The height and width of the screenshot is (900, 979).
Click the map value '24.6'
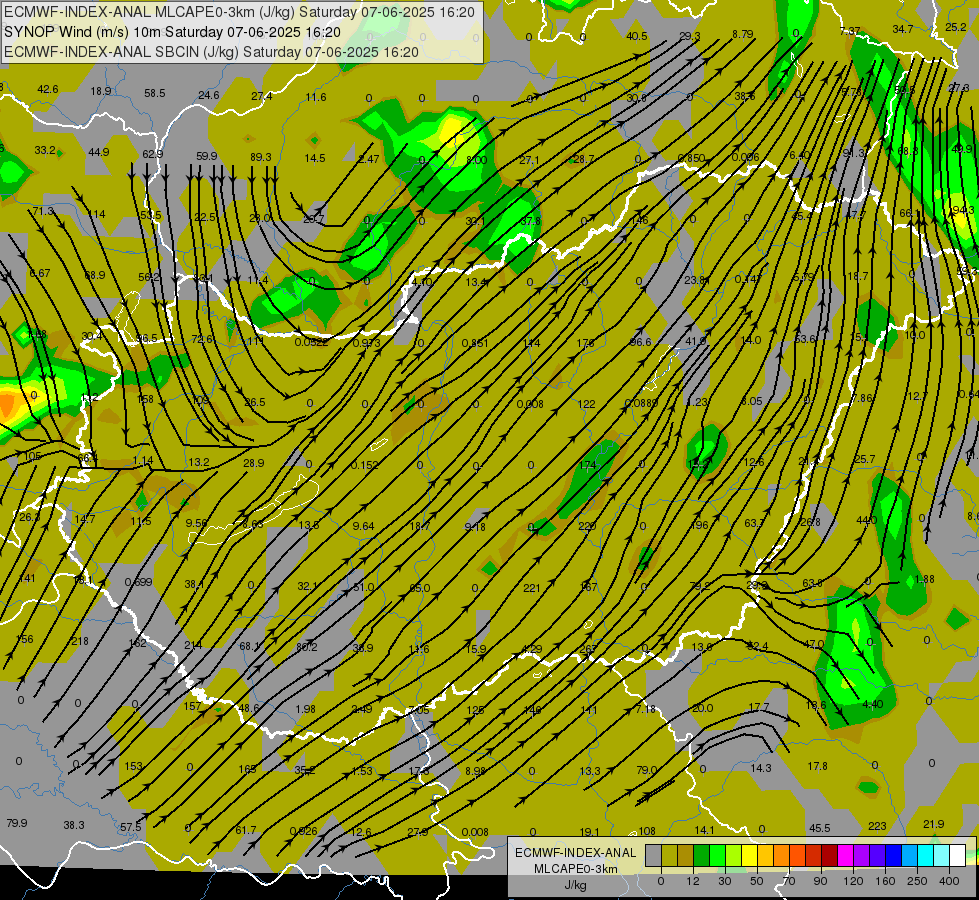pos(209,95)
